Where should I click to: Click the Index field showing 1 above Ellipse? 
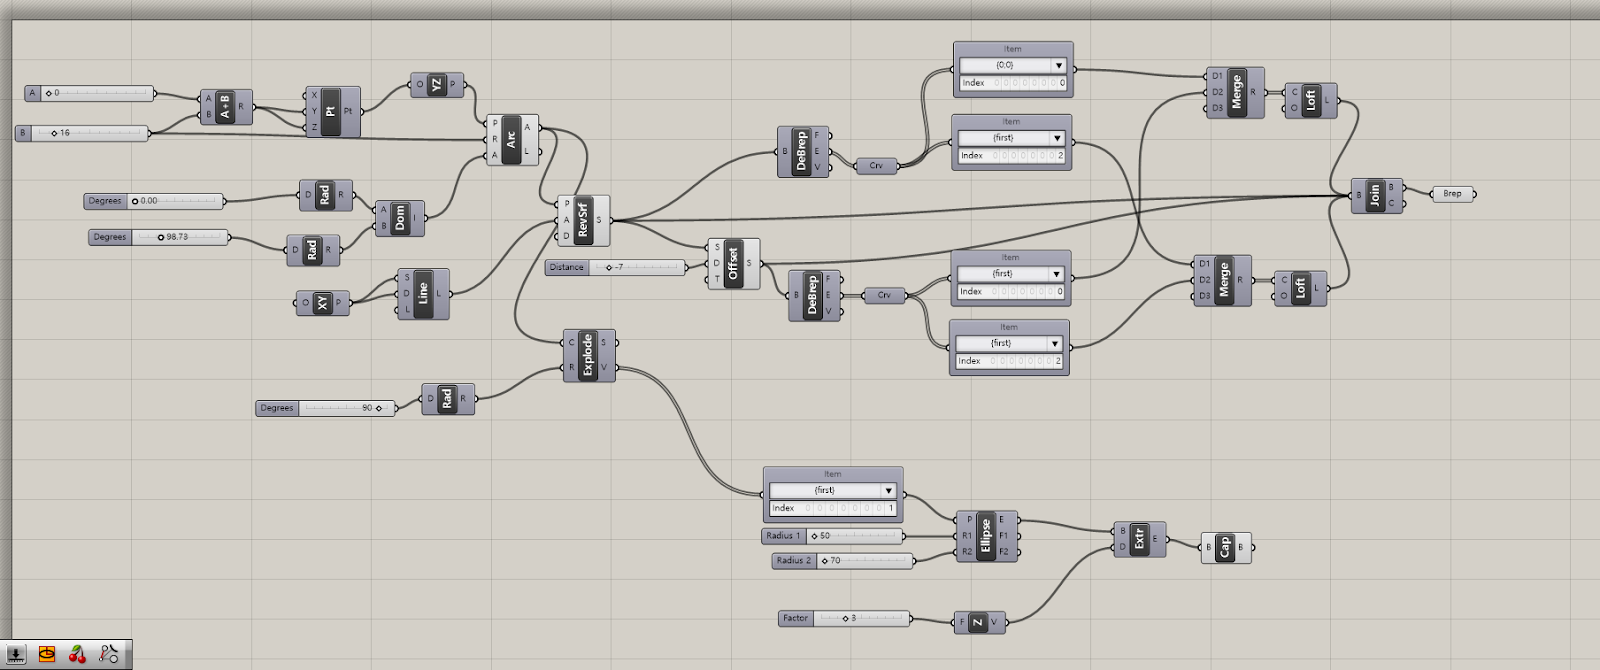[x=832, y=508]
